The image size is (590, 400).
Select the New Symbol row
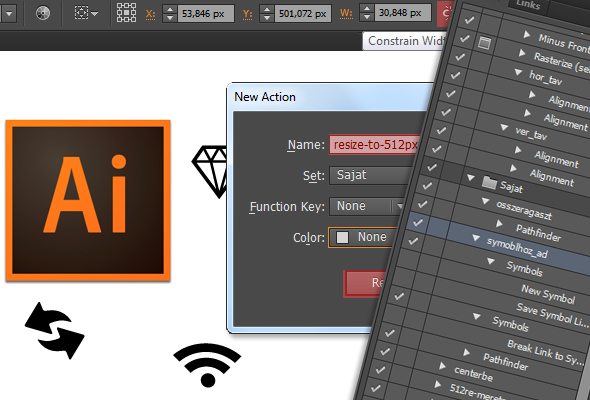click(548, 294)
